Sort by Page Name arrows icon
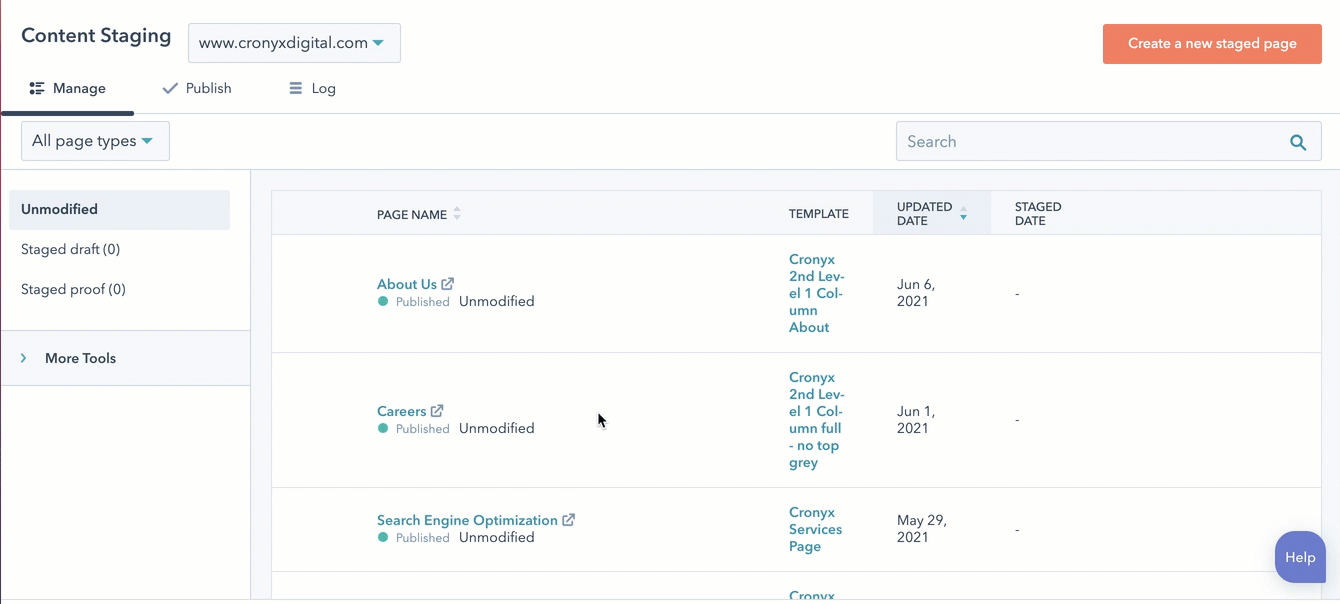 (457, 214)
